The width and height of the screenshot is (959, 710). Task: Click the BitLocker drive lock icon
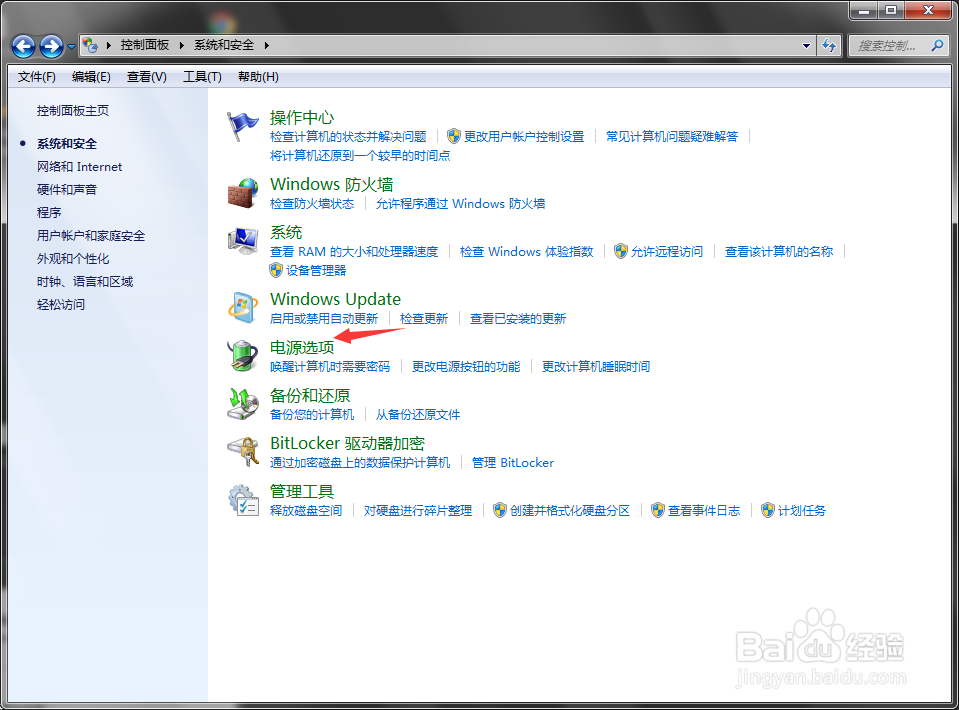(x=243, y=451)
